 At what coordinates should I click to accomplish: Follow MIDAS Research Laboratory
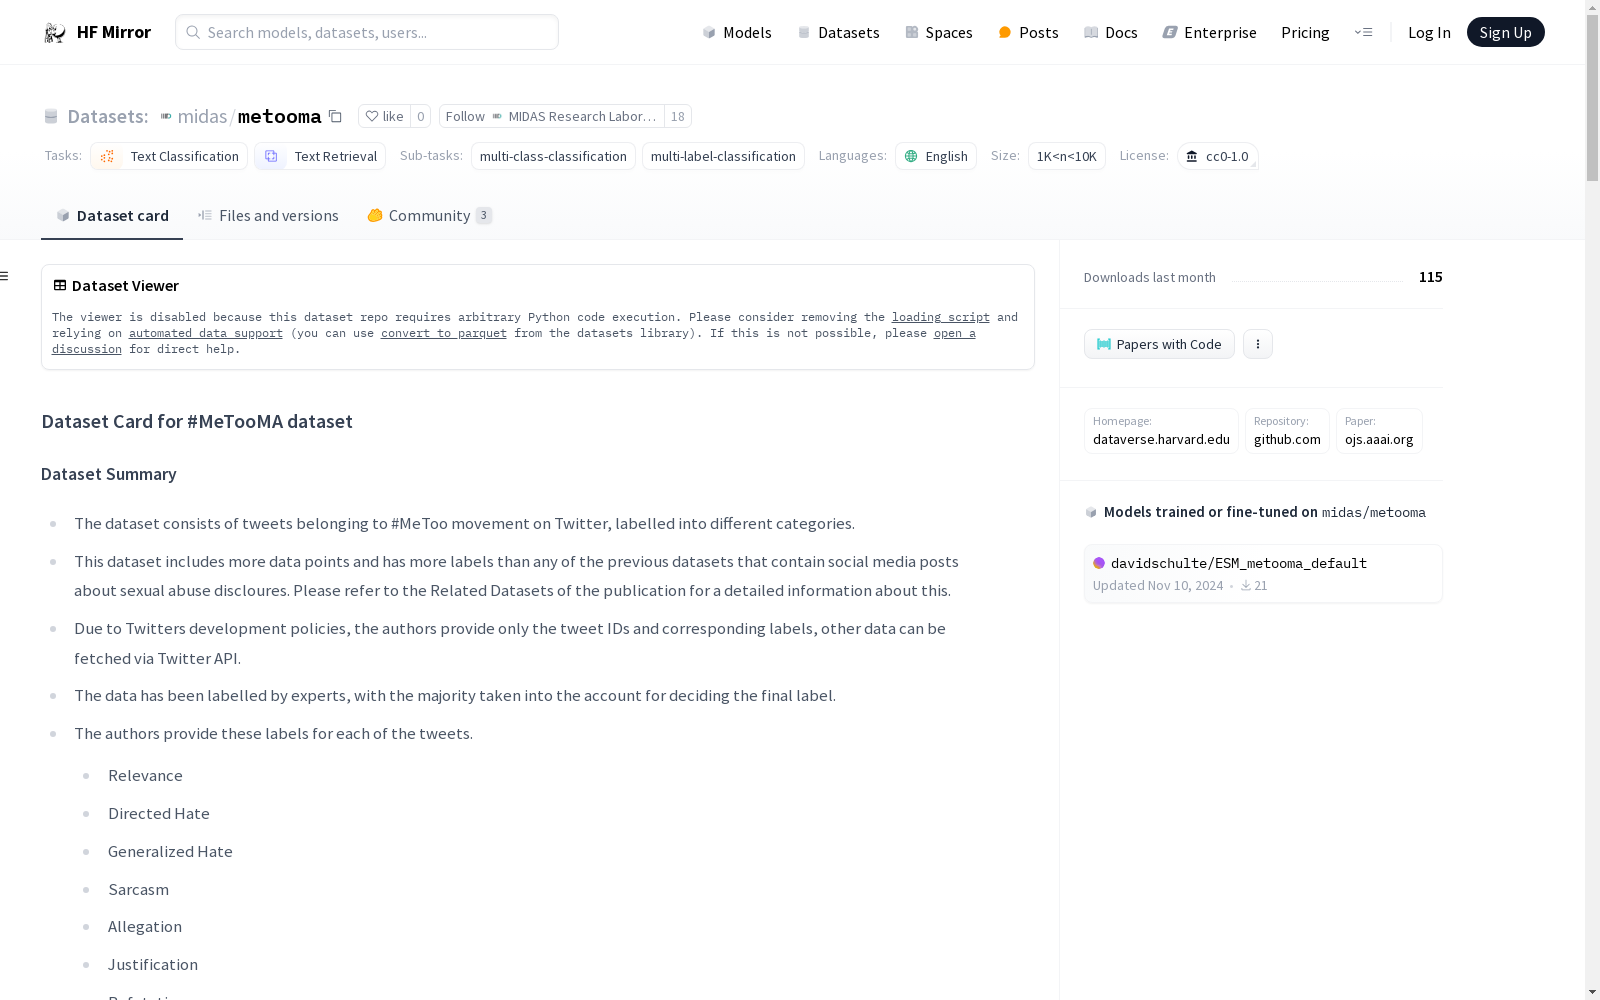[552, 116]
